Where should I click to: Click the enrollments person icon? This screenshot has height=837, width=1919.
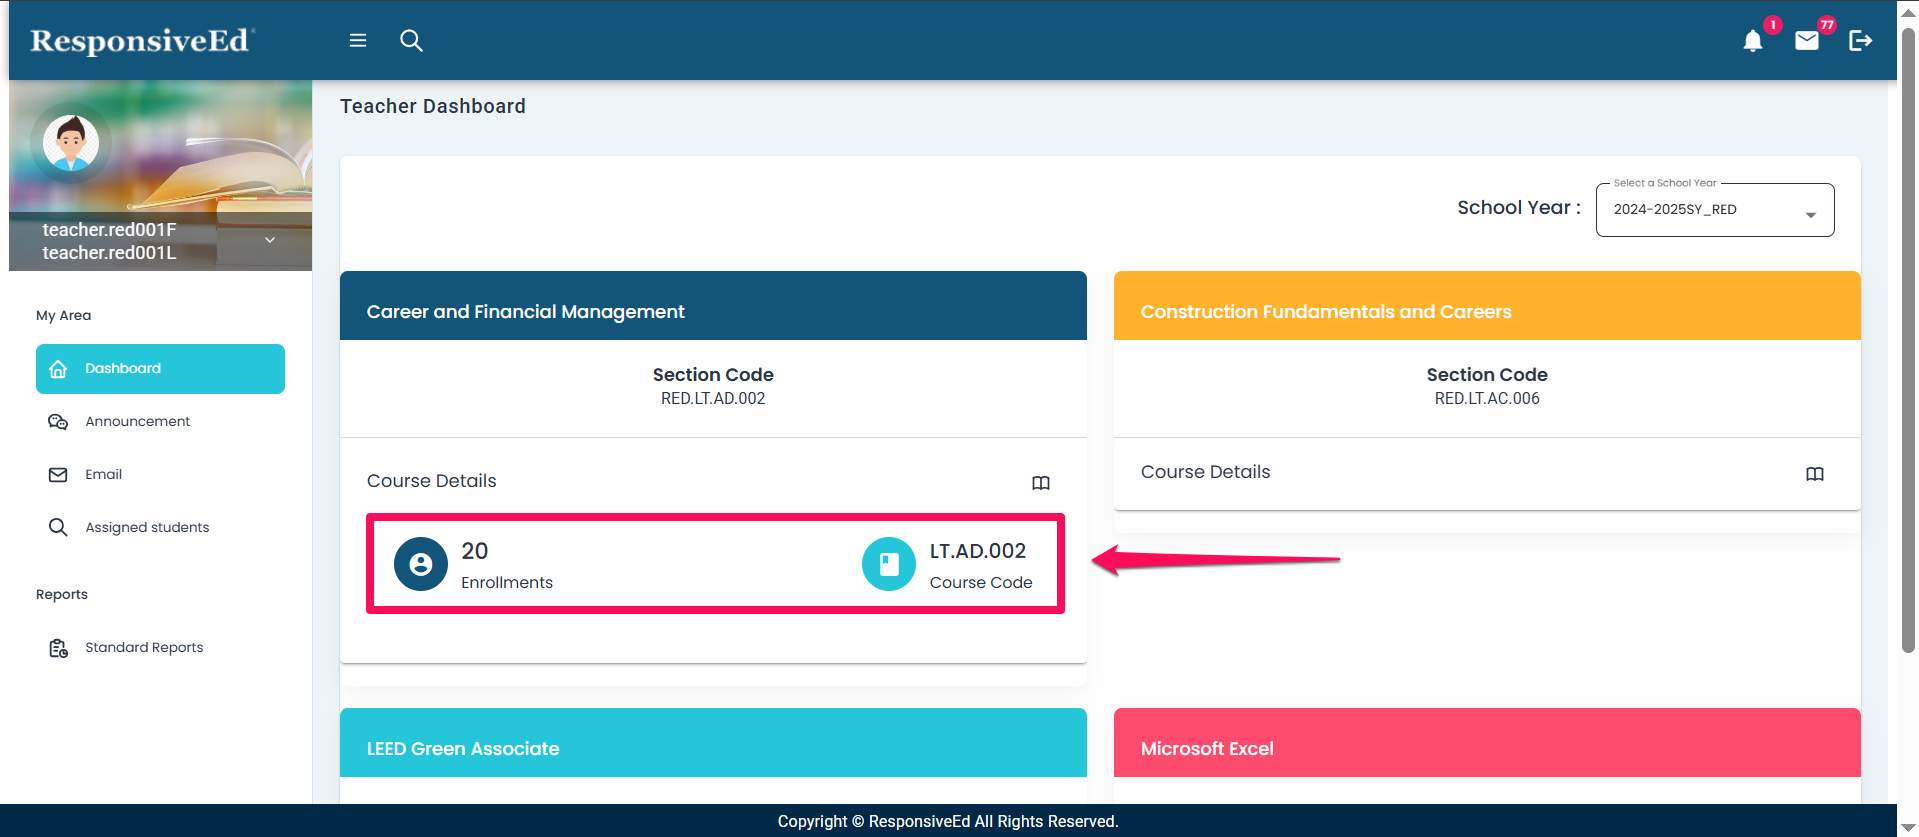click(420, 565)
